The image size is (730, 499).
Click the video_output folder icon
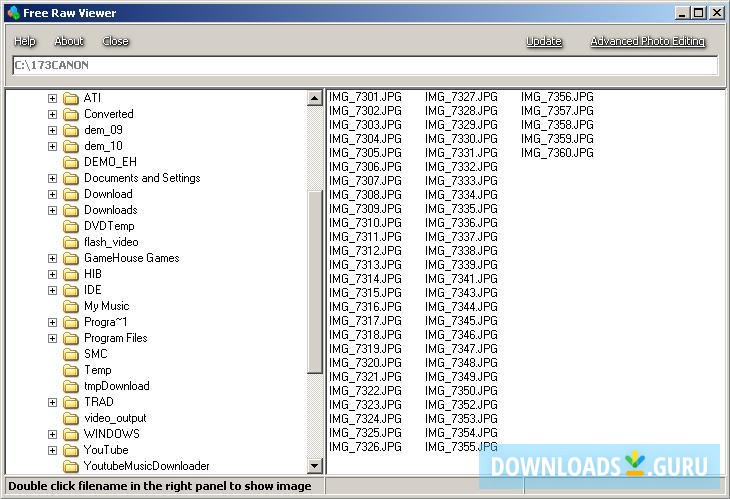(x=71, y=418)
